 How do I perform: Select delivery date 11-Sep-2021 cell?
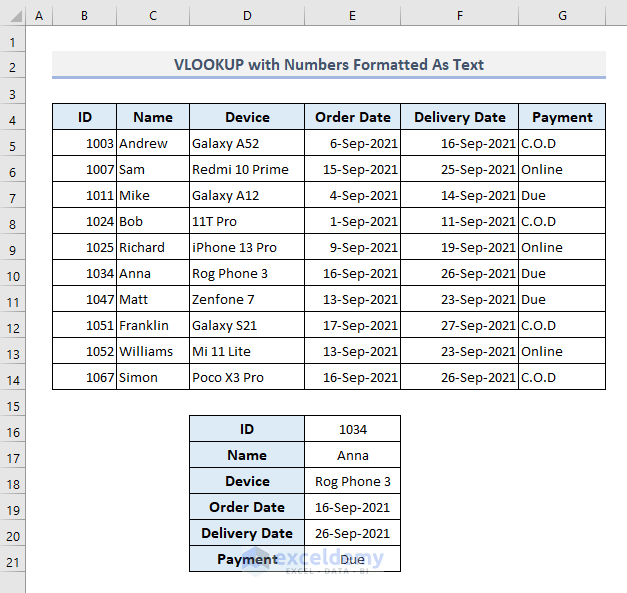[460, 221]
